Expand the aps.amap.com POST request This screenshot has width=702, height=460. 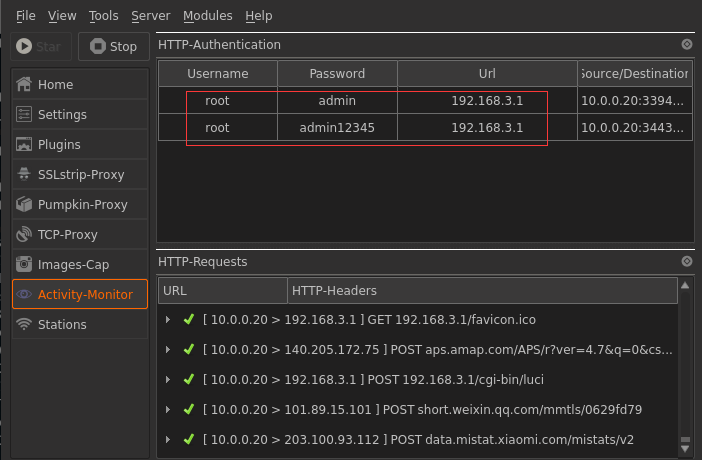click(168, 350)
